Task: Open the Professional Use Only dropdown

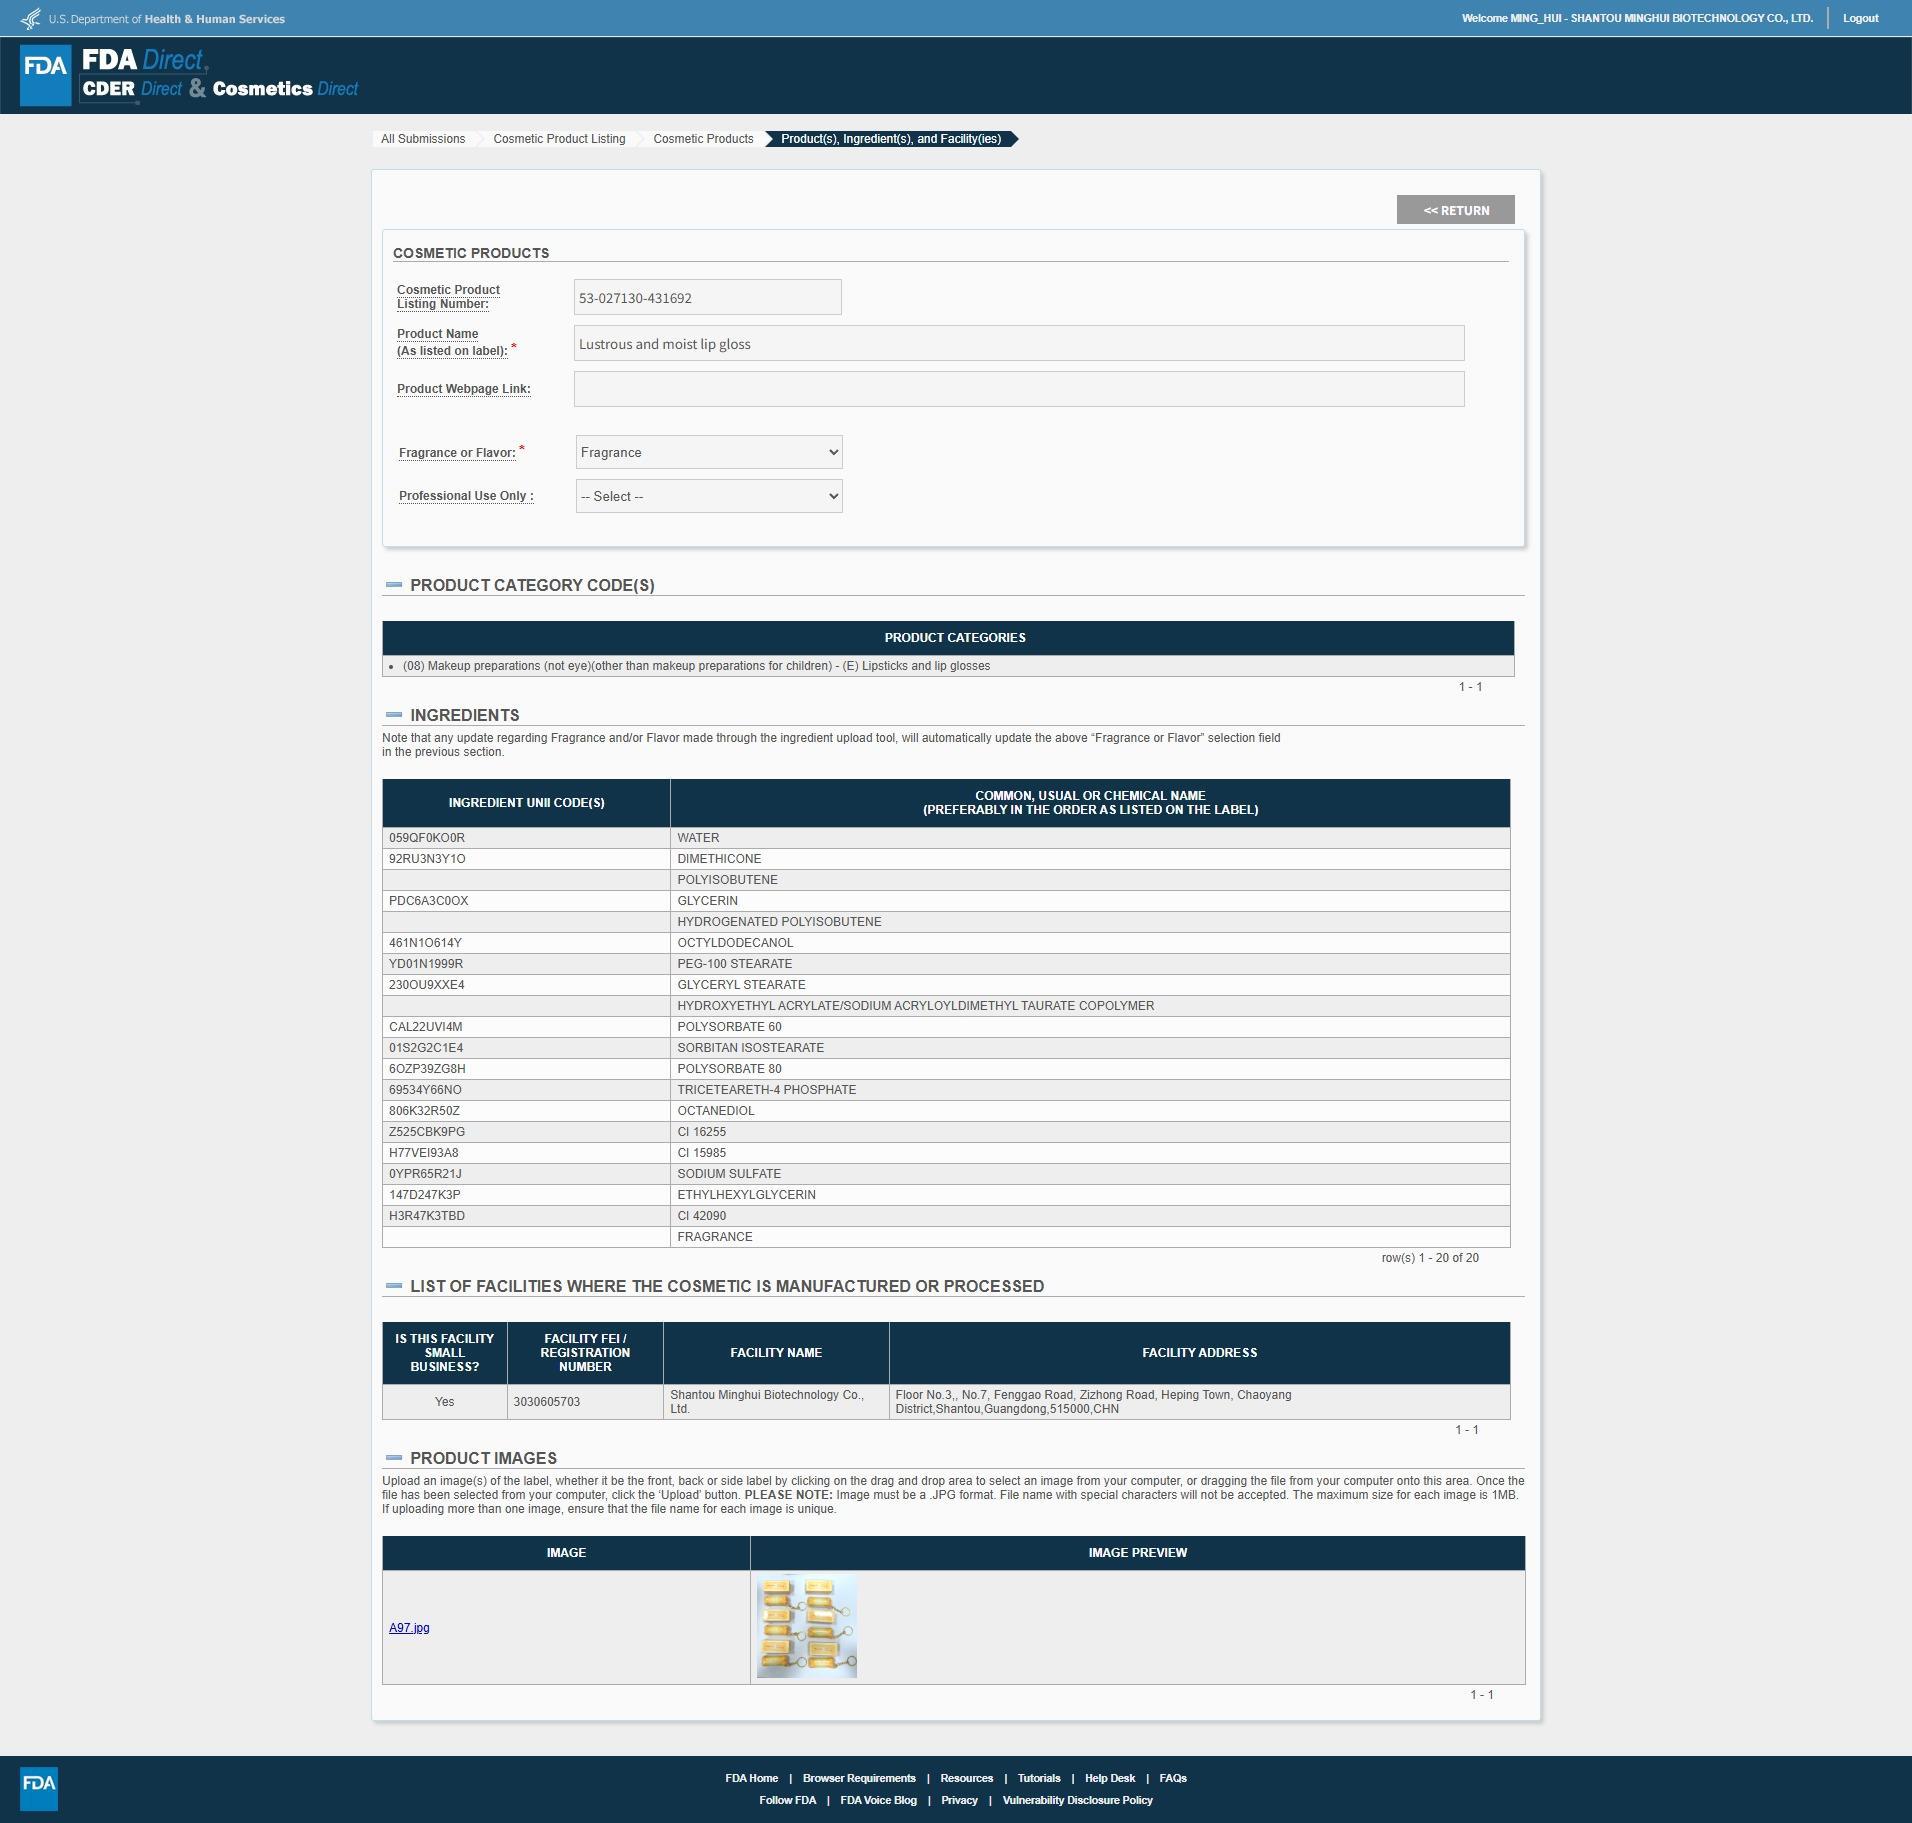Action: (x=709, y=496)
